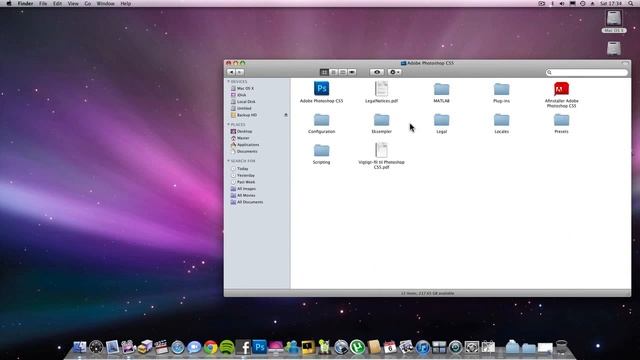Open uTorrent from the Dock

[x=357, y=347]
